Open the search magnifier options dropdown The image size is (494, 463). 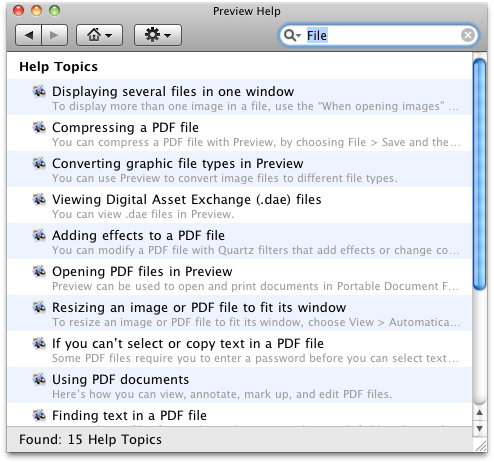point(292,35)
